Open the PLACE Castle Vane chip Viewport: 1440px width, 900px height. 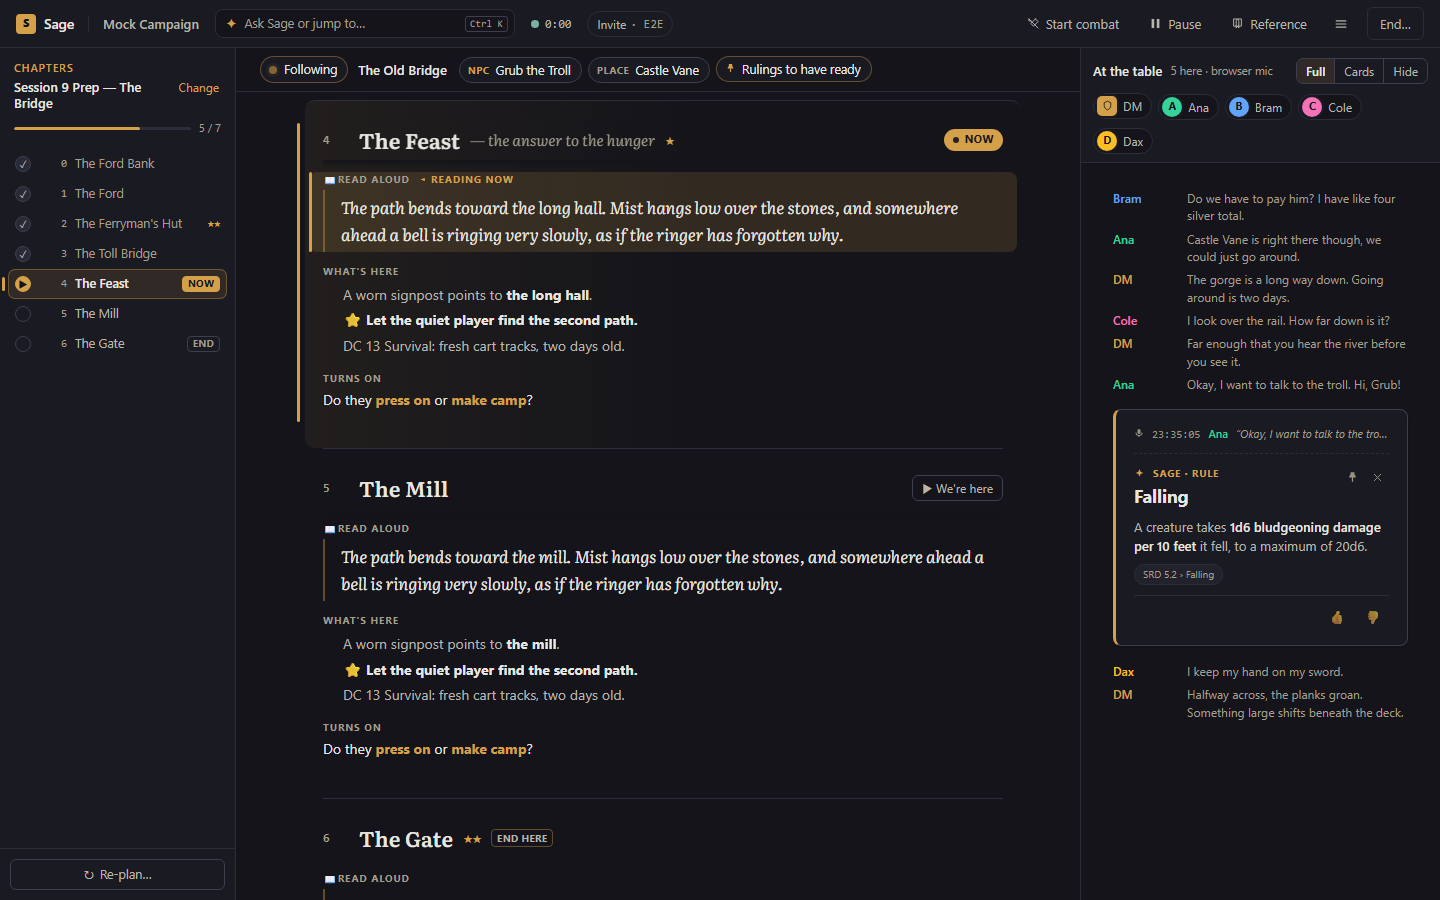pyautogui.click(x=649, y=70)
